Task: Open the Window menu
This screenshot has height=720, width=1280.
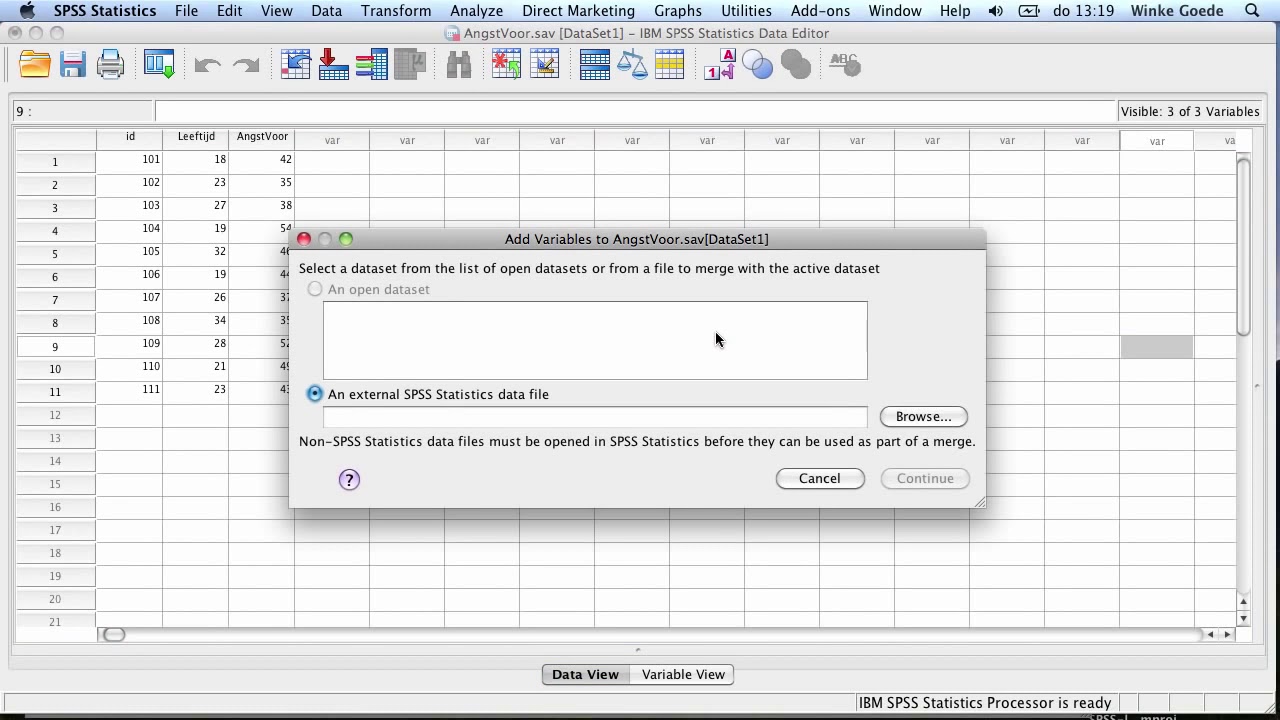Action: pos(895,11)
